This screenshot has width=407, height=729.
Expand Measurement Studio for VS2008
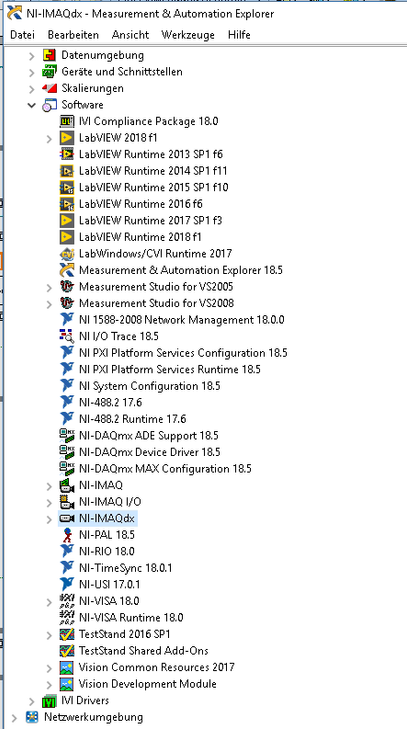point(49,304)
